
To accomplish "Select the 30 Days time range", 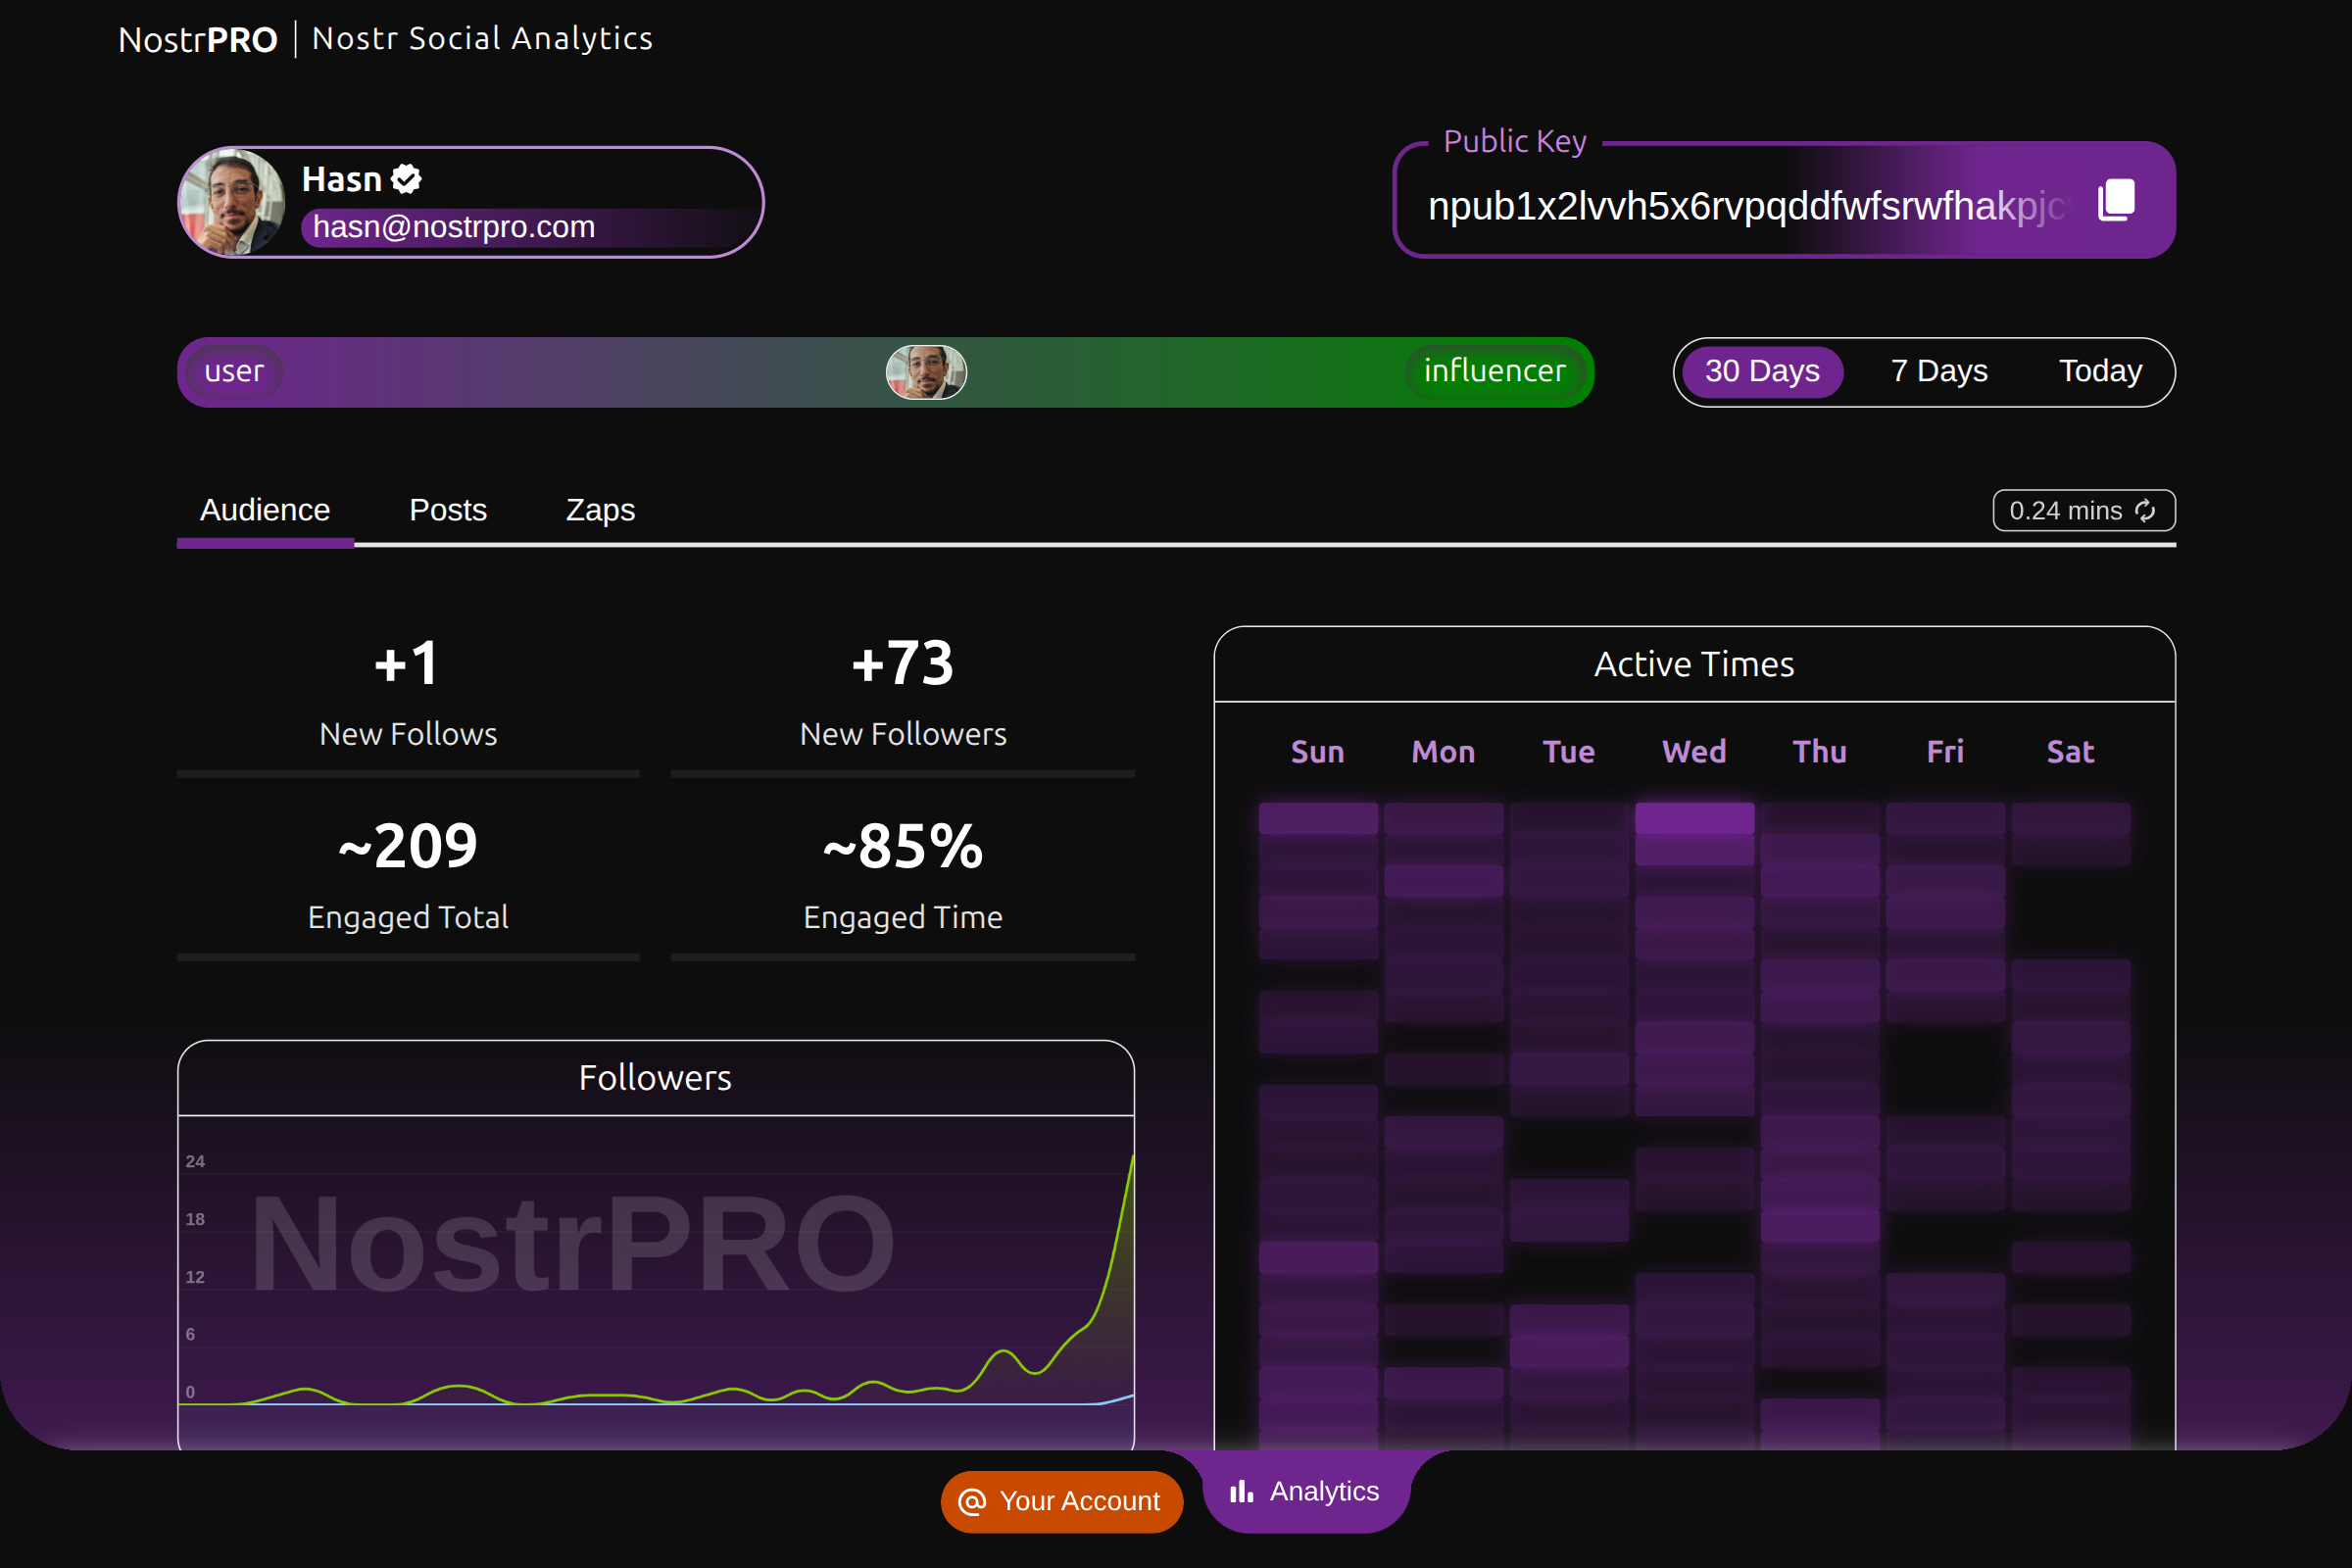I will pyautogui.click(x=1761, y=372).
